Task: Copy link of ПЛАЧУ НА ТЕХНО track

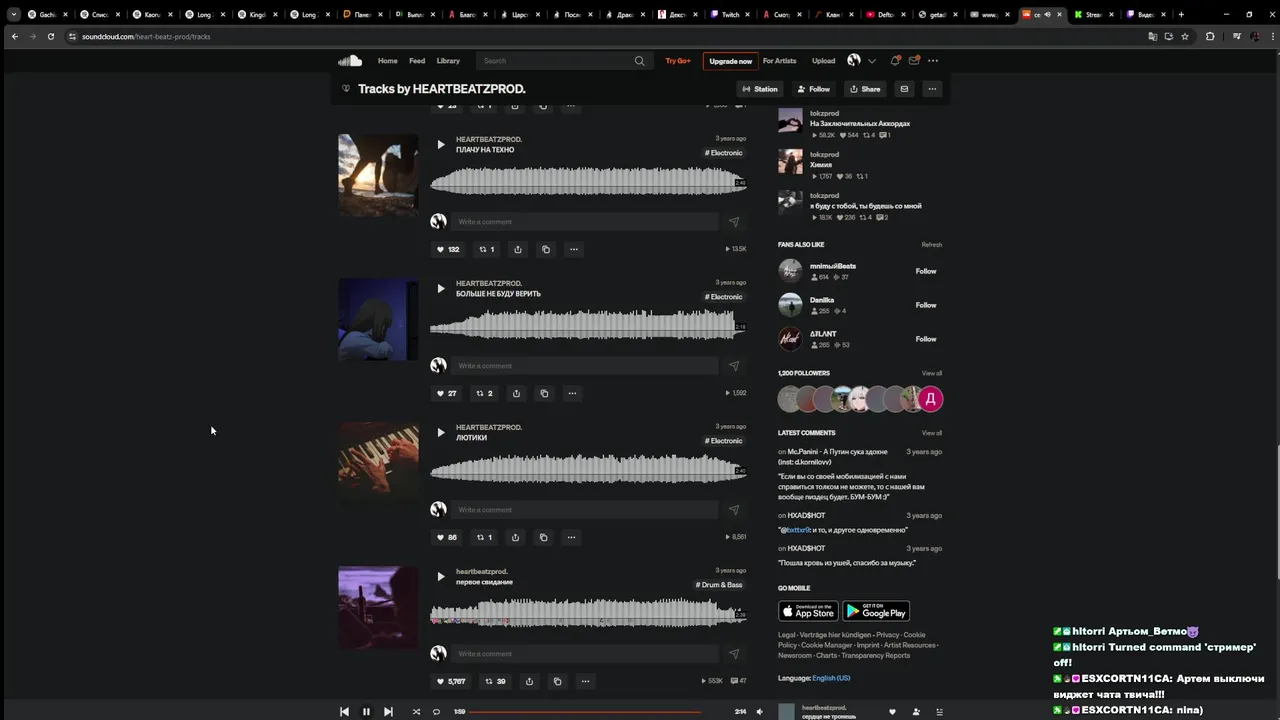Action: (x=545, y=249)
